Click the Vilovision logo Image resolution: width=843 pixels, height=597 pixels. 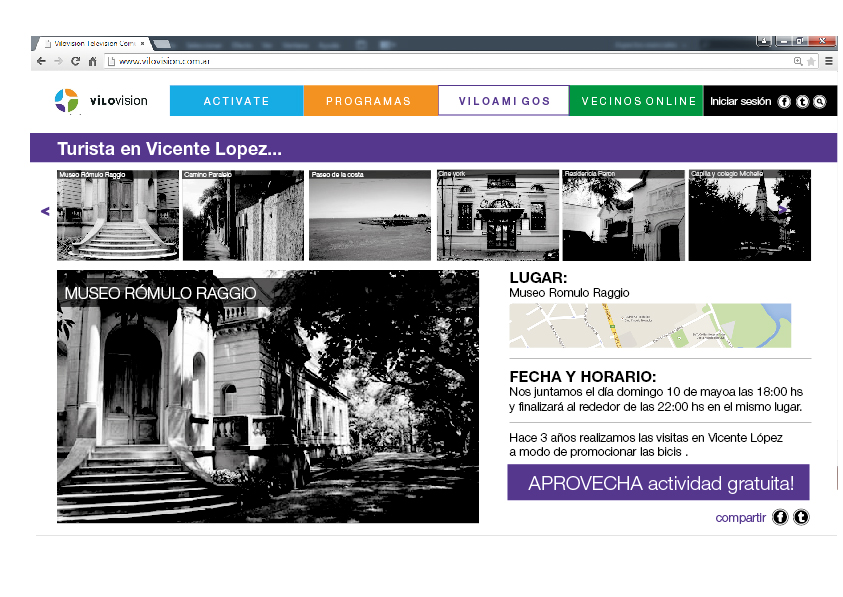click(100, 100)
